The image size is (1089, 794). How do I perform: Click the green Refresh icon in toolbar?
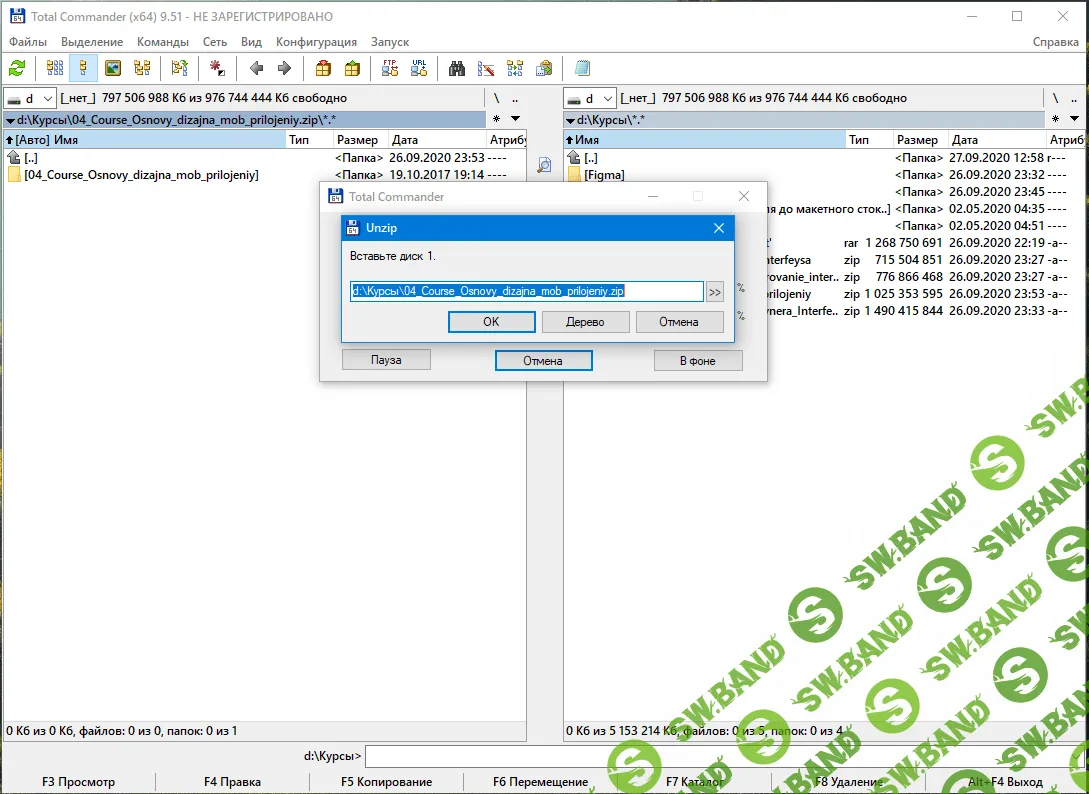pos(17,68)
